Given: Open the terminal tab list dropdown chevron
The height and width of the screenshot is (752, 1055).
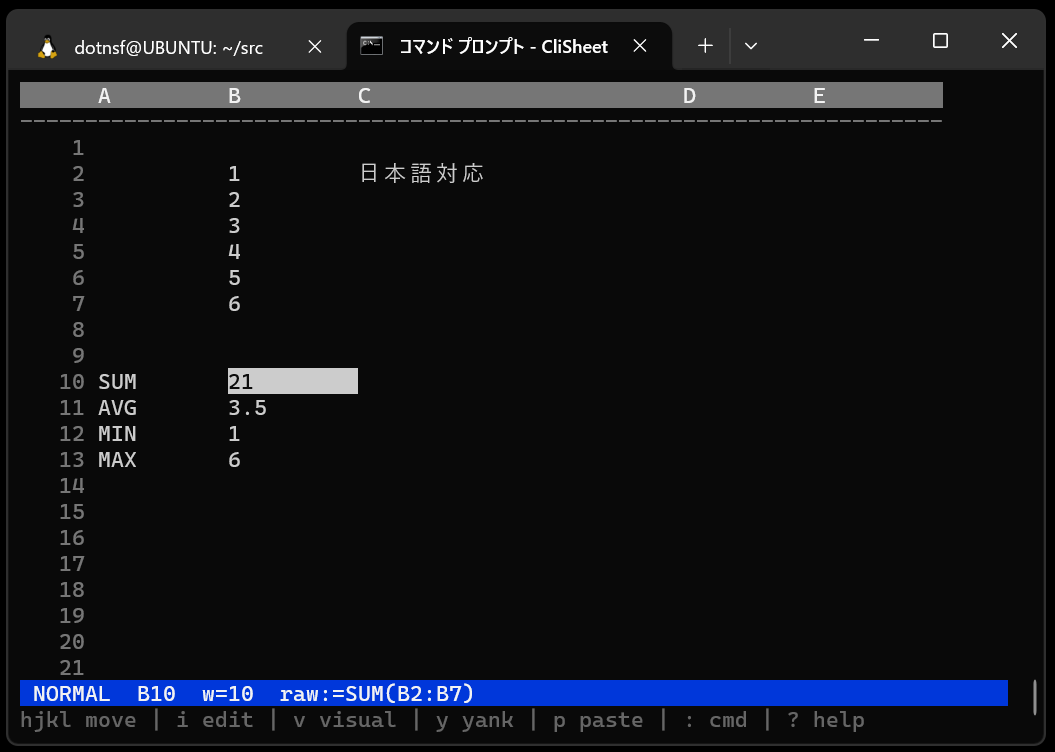Looking at the screenshot, I should (x=752, y=45).
